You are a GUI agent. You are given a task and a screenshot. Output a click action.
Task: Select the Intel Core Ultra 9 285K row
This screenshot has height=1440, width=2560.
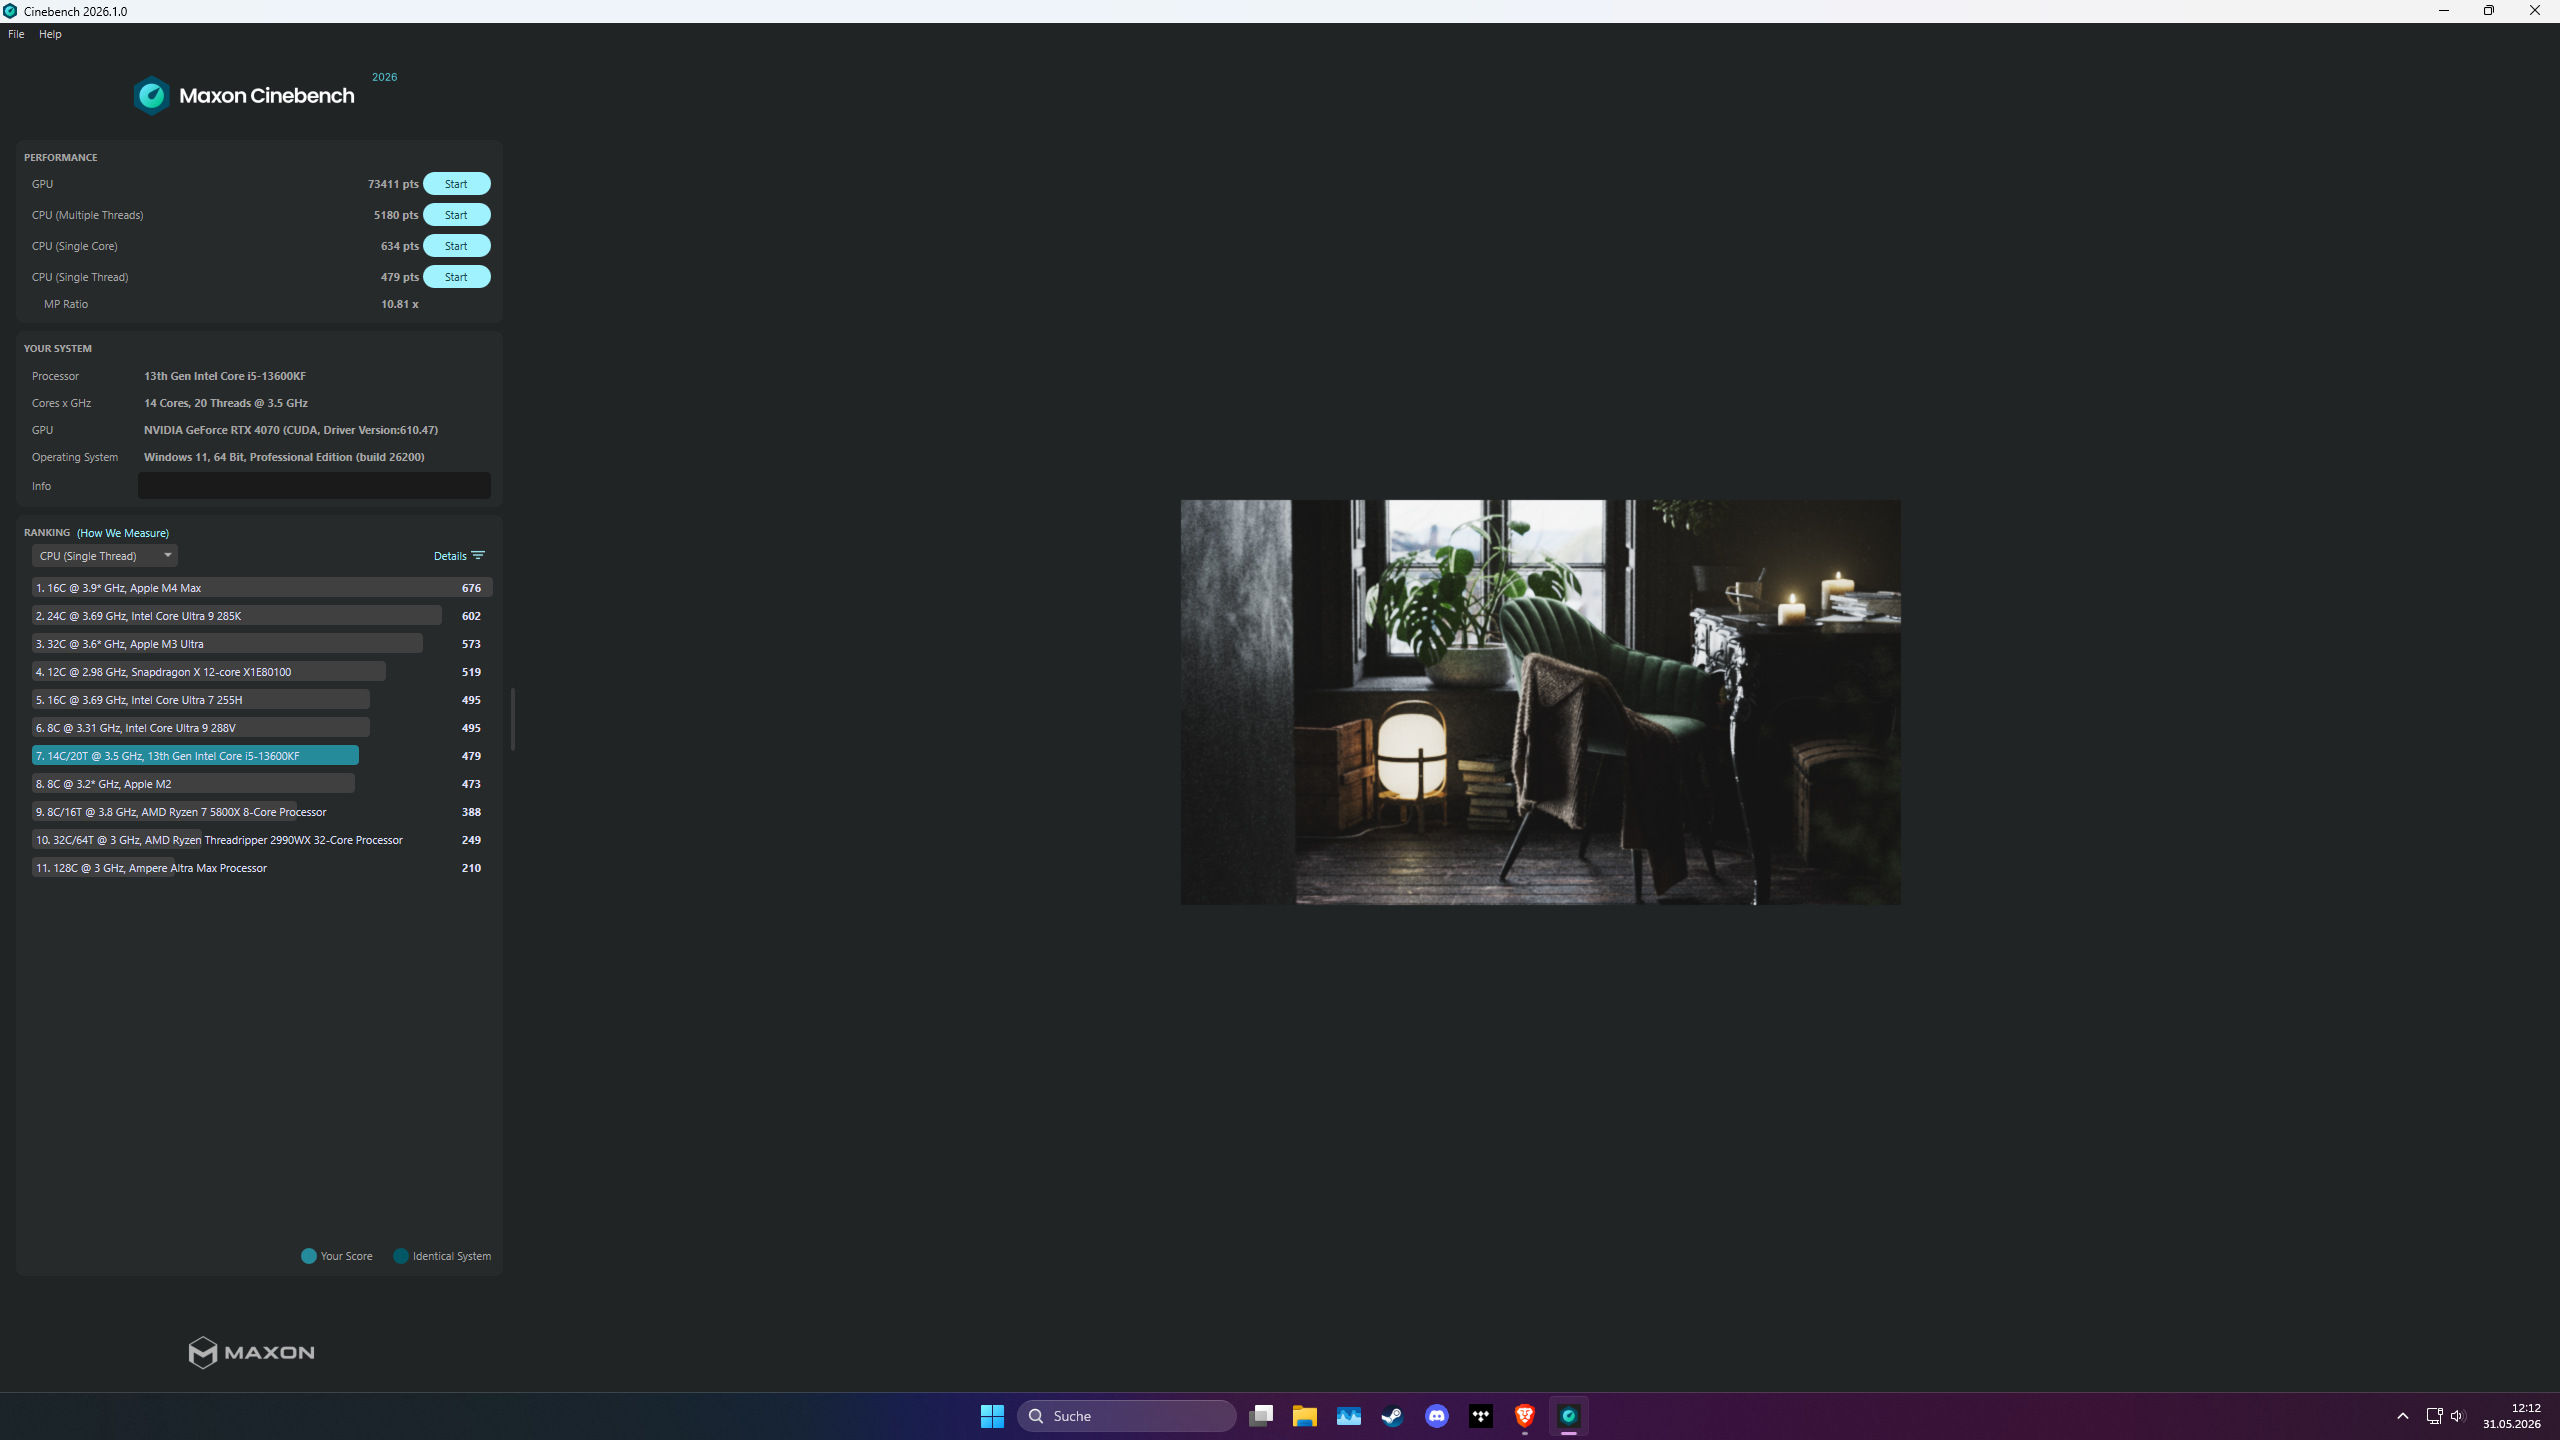pos(262,616)
